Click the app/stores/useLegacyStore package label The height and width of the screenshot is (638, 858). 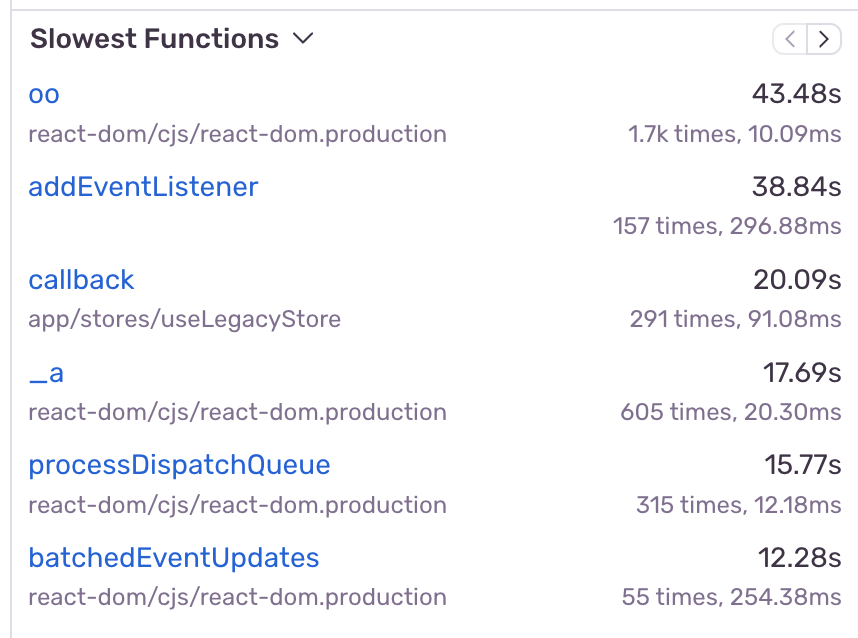[x=184, y=320]
